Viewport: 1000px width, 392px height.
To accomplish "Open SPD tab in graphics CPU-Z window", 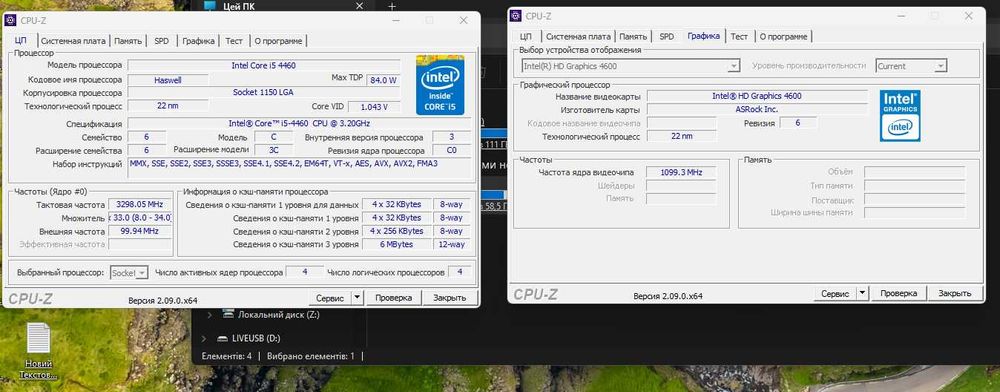I will 666,36.
